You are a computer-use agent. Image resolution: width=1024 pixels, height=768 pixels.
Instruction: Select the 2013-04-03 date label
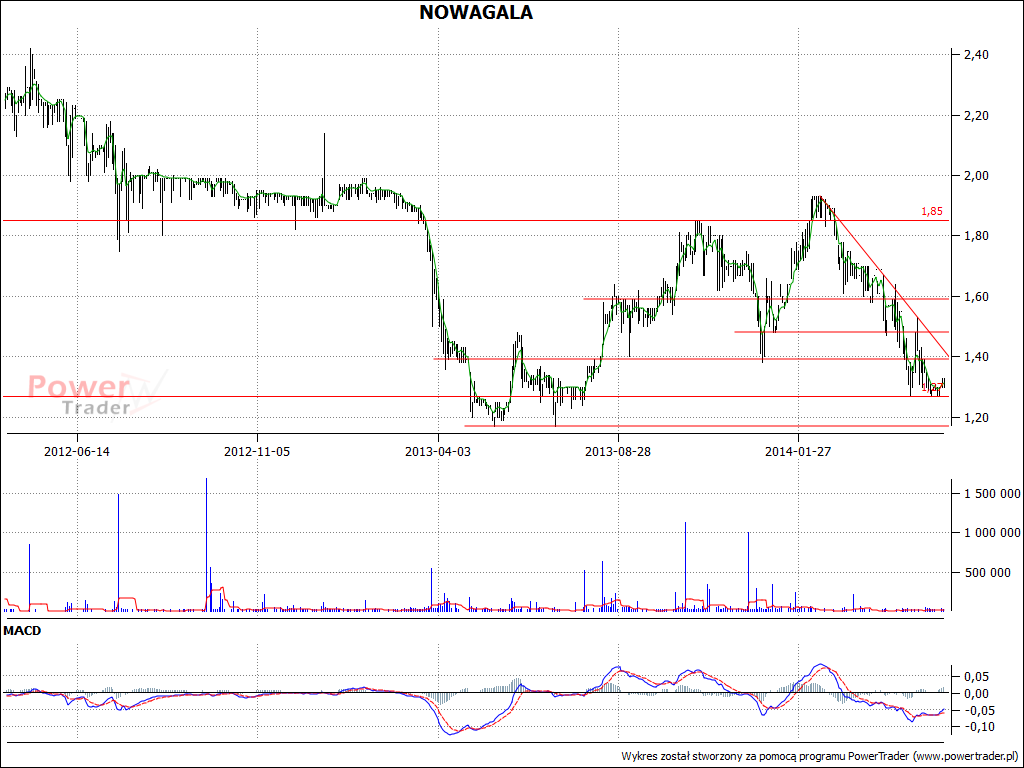[x=438, y=451]
